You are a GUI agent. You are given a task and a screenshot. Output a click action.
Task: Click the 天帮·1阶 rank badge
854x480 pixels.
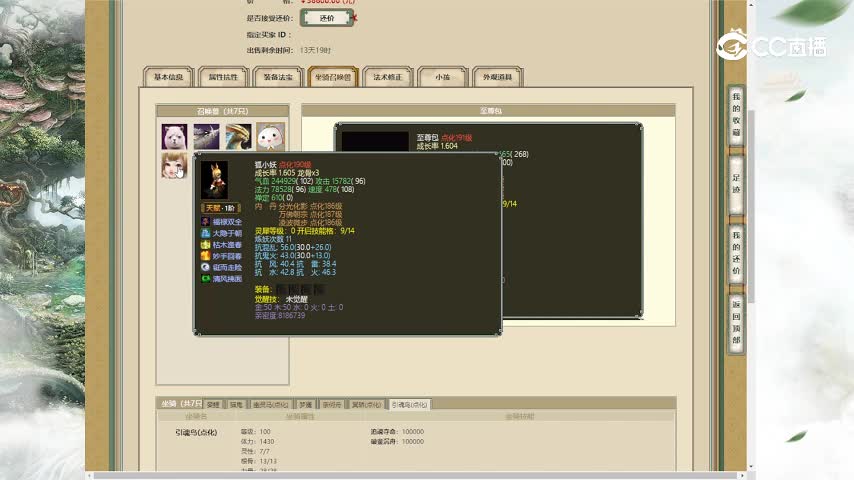220,208
